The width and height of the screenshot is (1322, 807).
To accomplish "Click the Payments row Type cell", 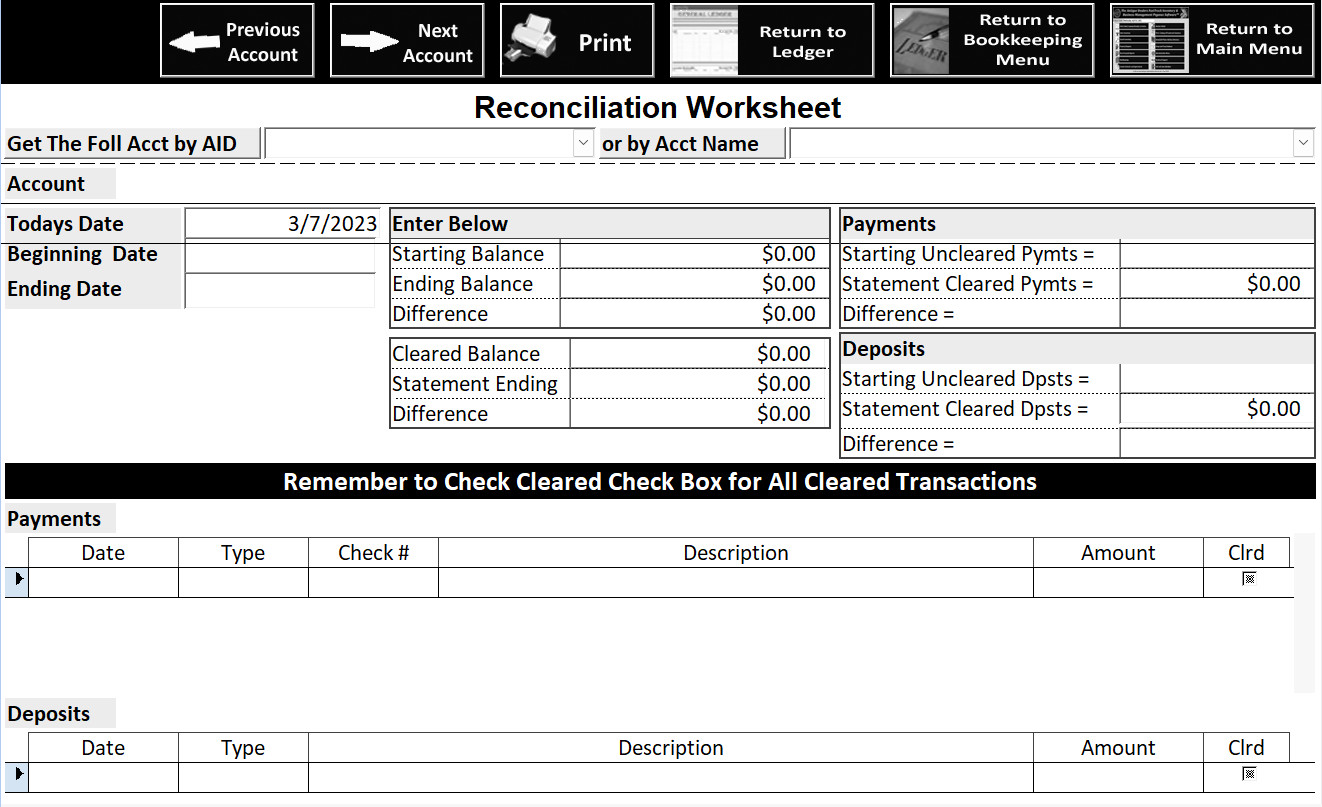I will pos(244,582).
